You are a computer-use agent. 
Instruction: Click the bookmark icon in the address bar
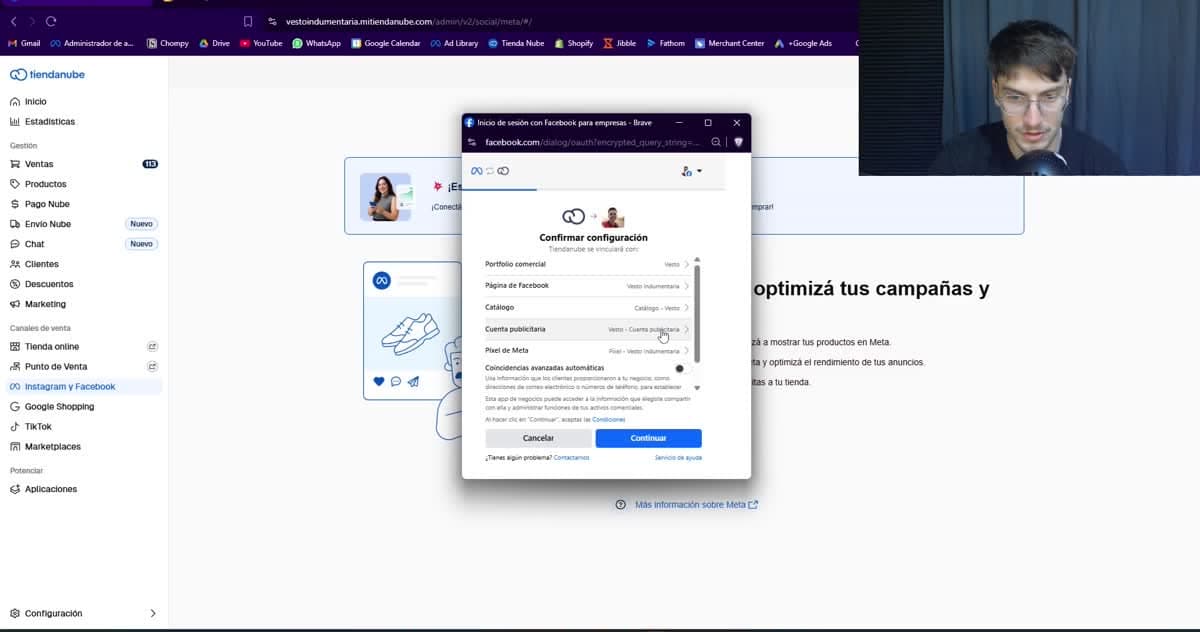coord(248,21)
